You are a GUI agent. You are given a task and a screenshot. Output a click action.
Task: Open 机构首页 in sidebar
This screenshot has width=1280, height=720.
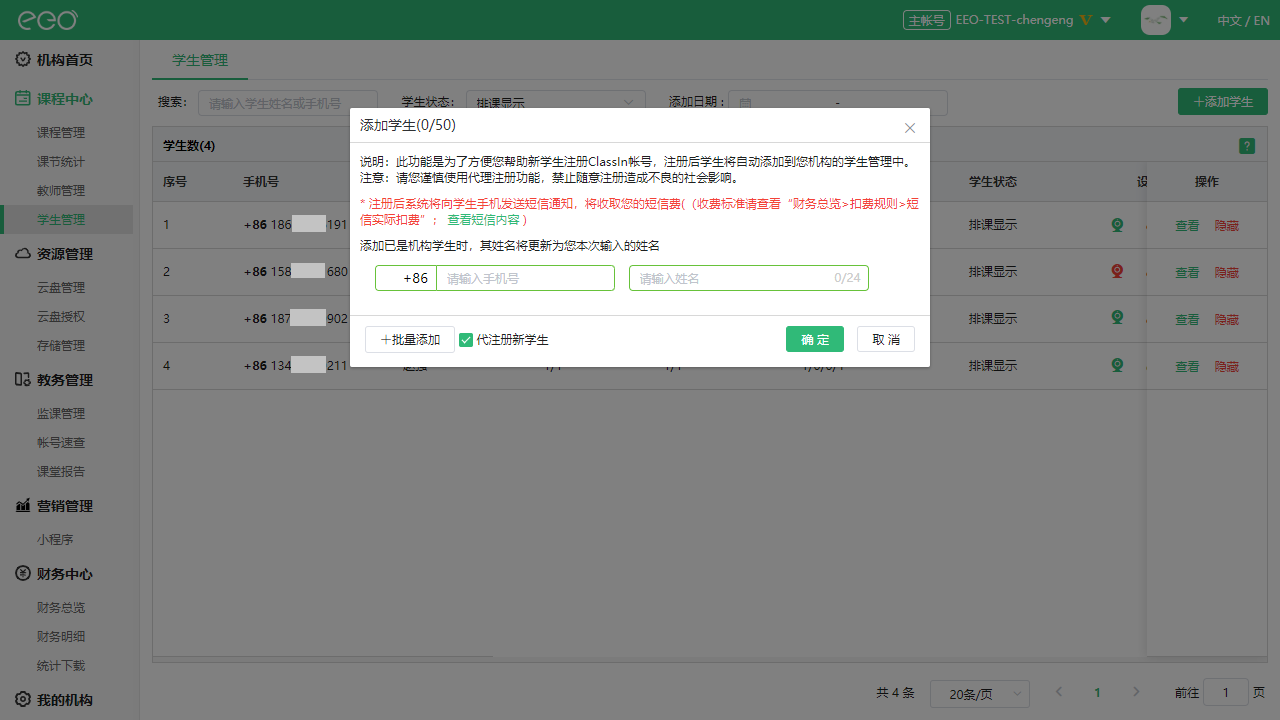(65, 60)
